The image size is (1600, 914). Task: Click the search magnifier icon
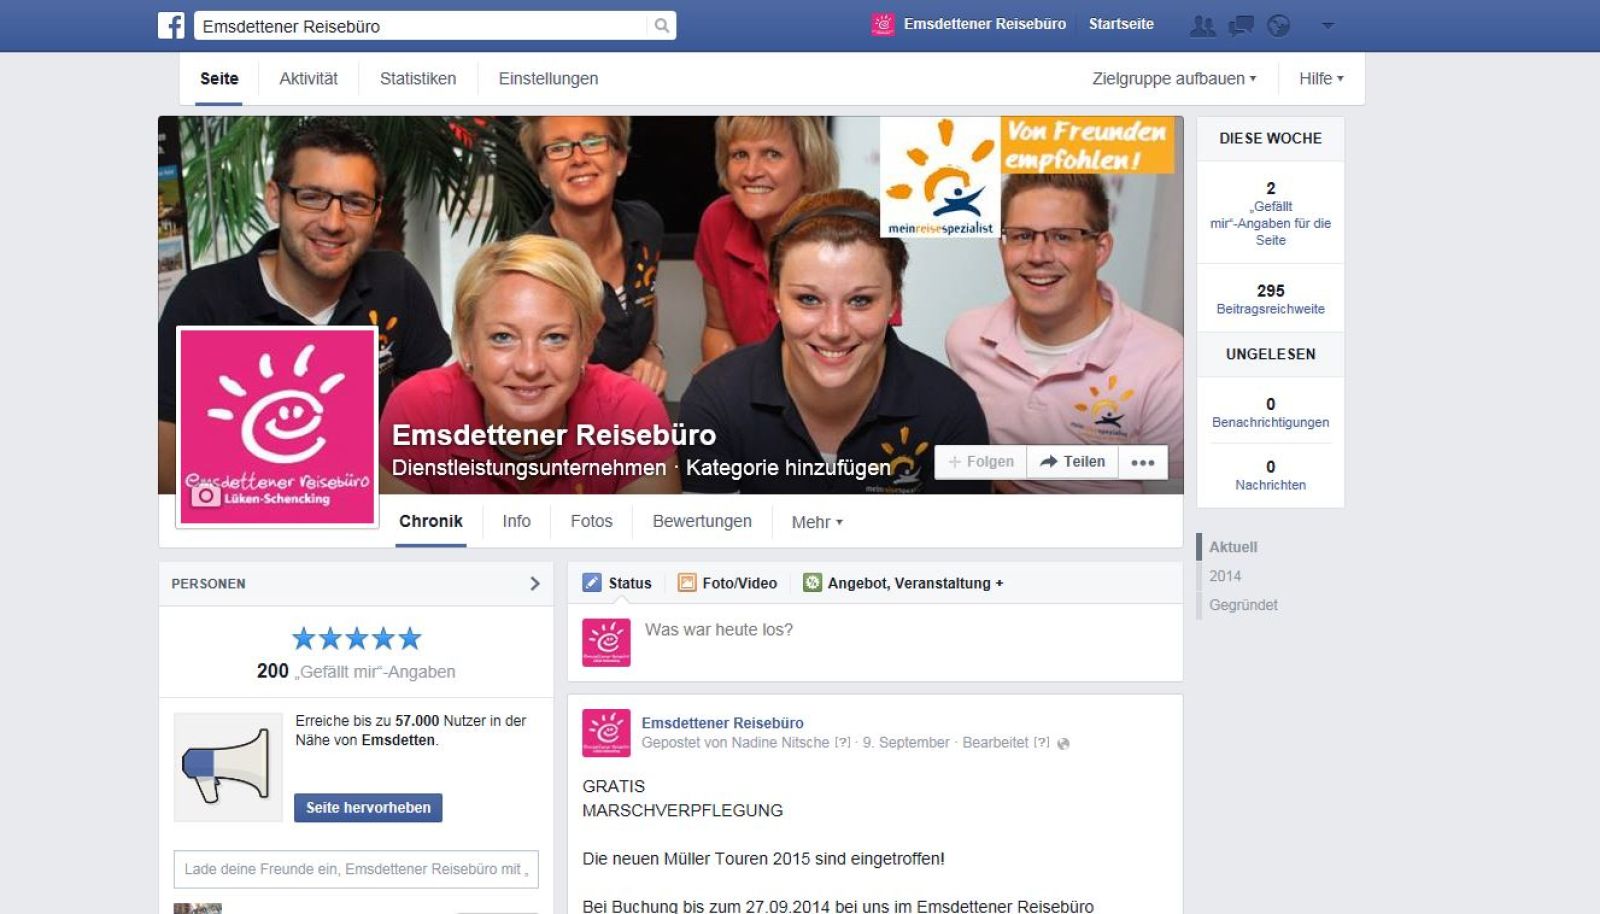tap(661, 26)
